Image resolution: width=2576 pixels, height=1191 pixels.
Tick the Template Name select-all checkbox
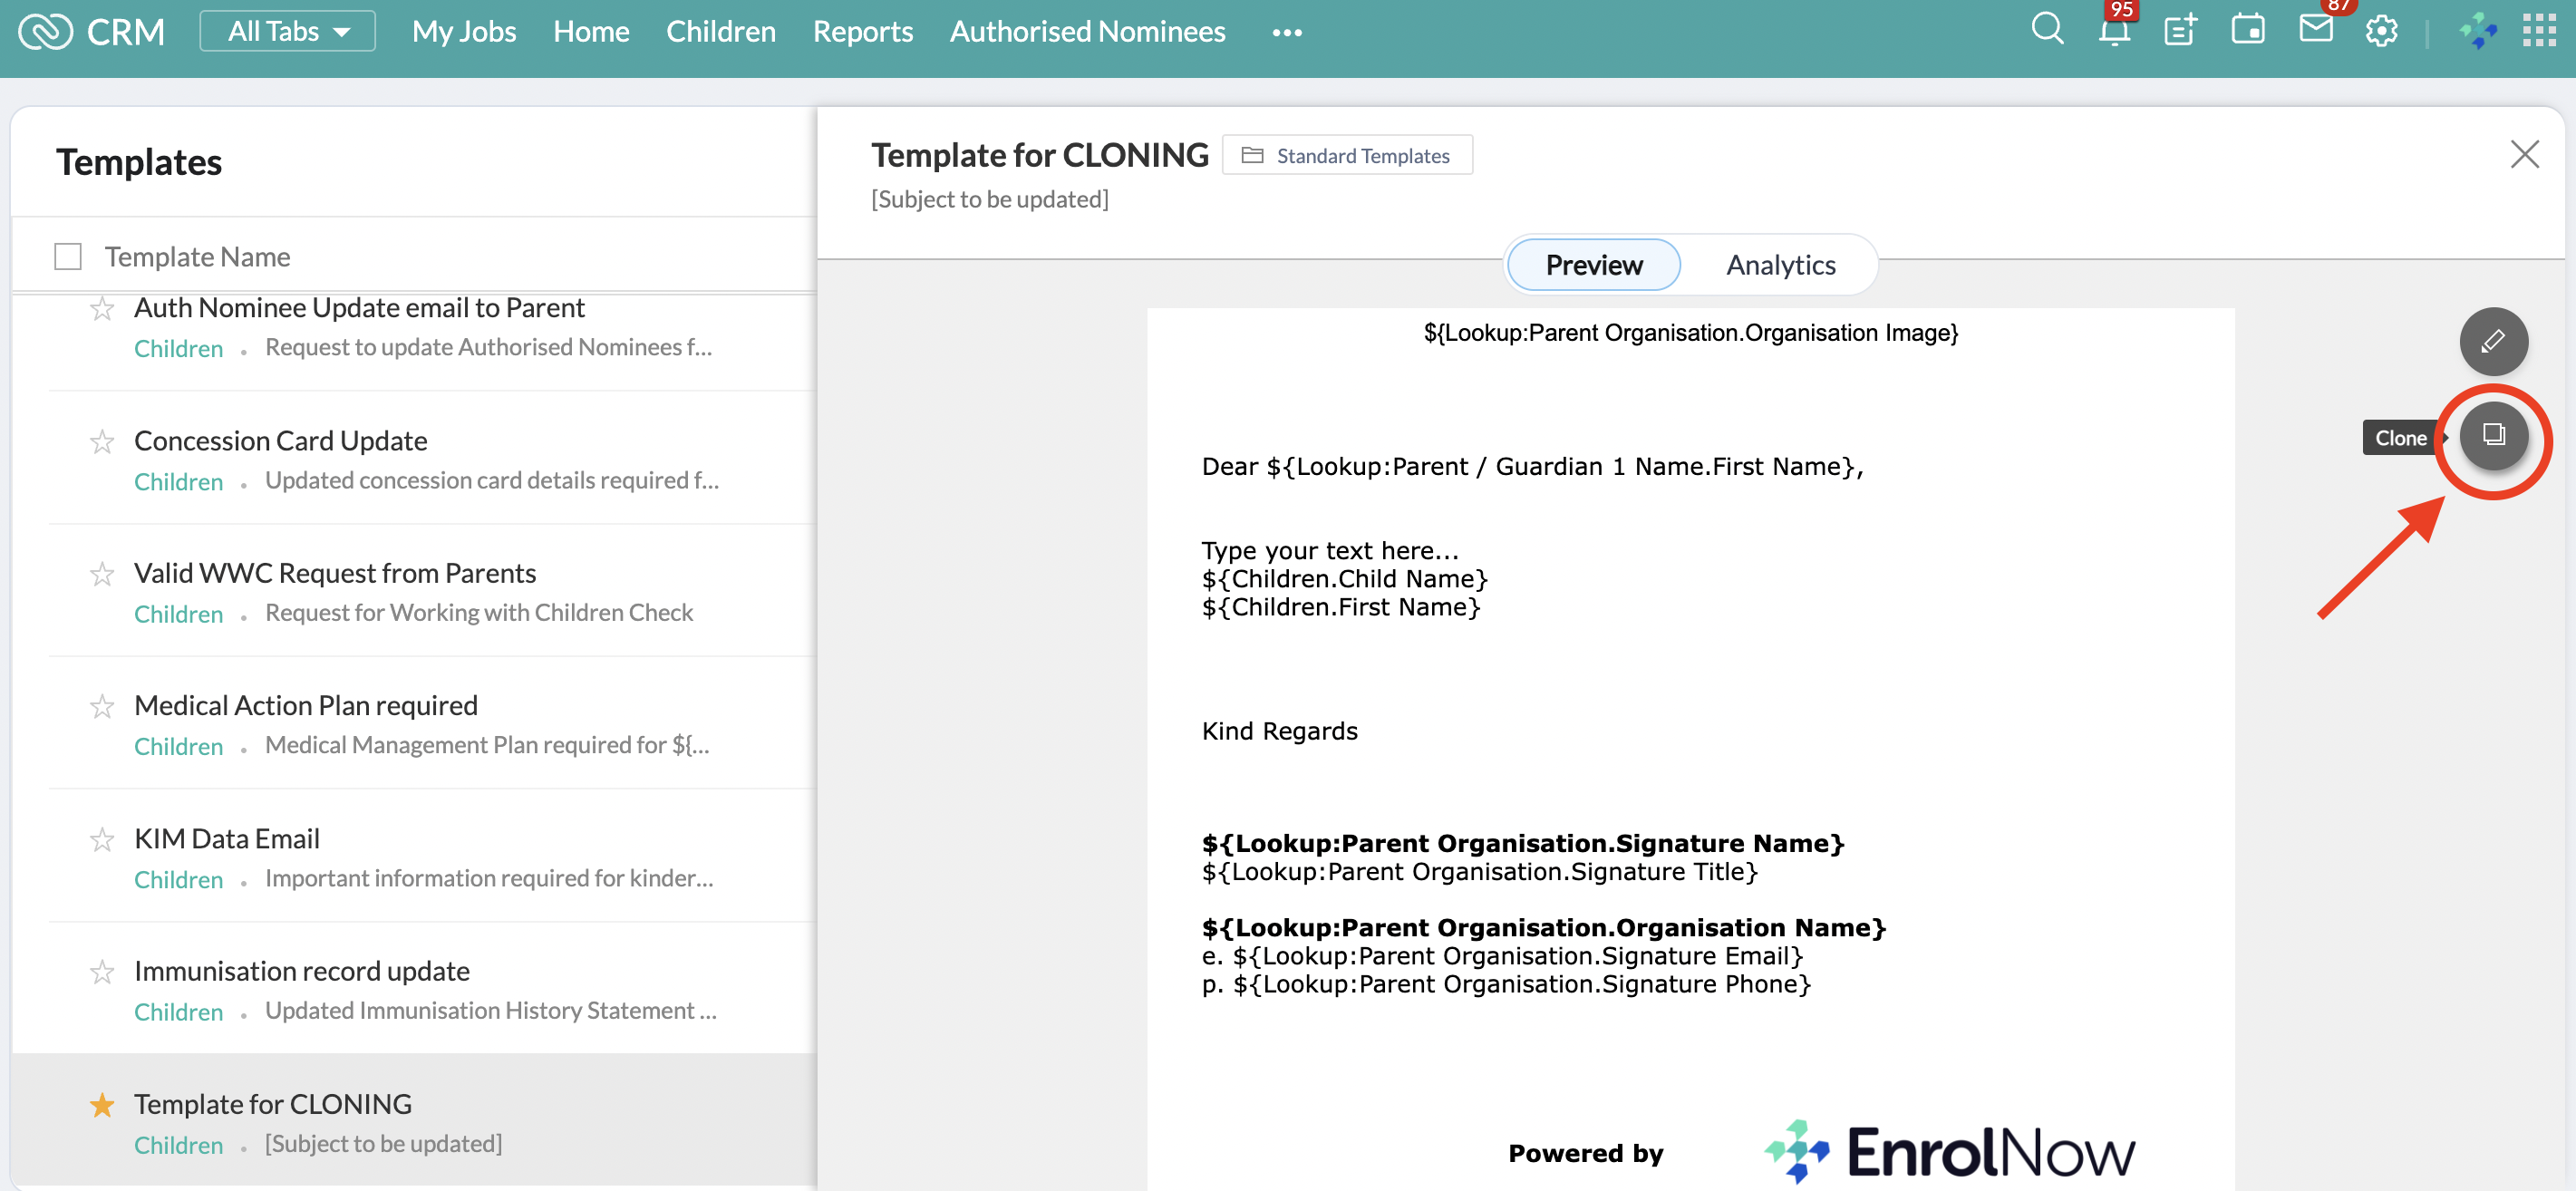pos(68,257)
